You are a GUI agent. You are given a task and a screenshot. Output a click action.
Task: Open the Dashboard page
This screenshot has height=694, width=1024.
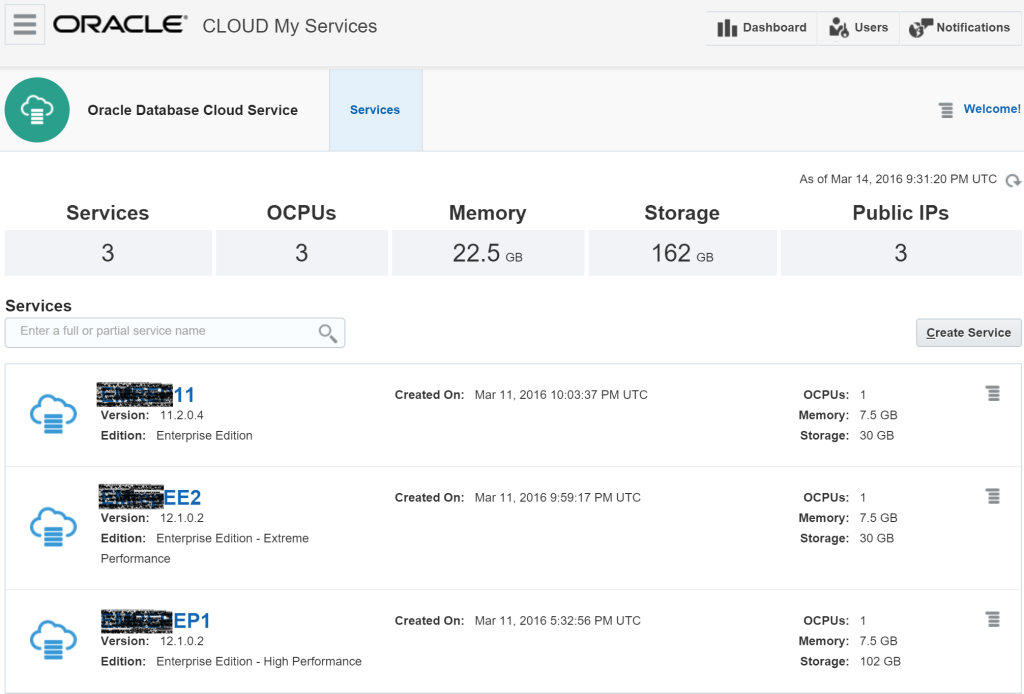(x=762, y=28)
